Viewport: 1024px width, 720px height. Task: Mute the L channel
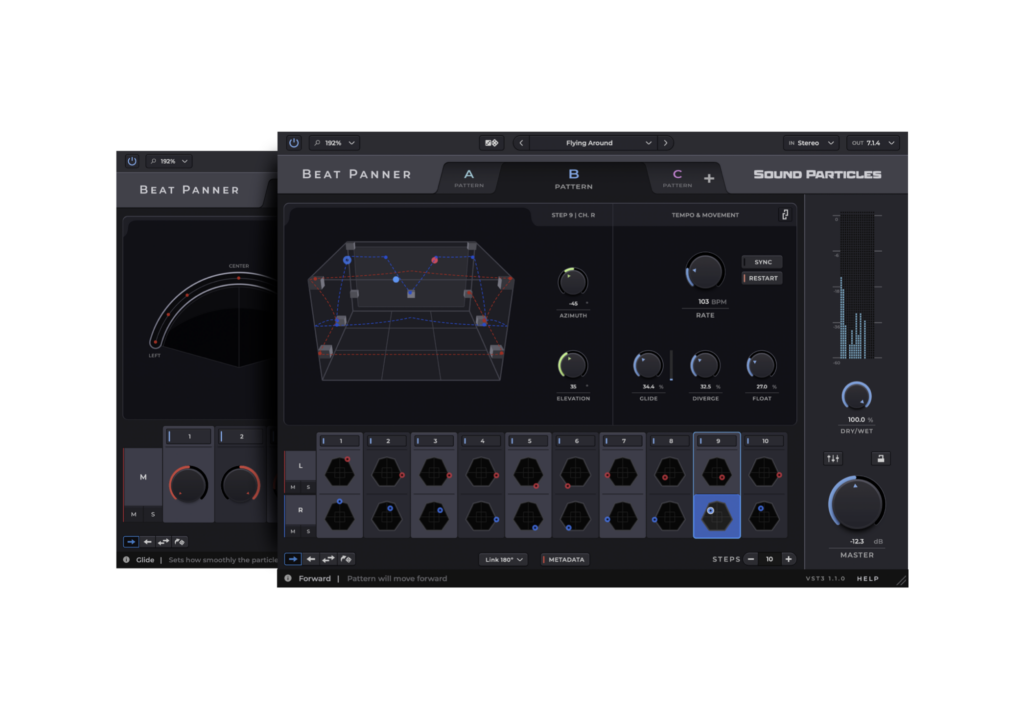click(293, 487)
